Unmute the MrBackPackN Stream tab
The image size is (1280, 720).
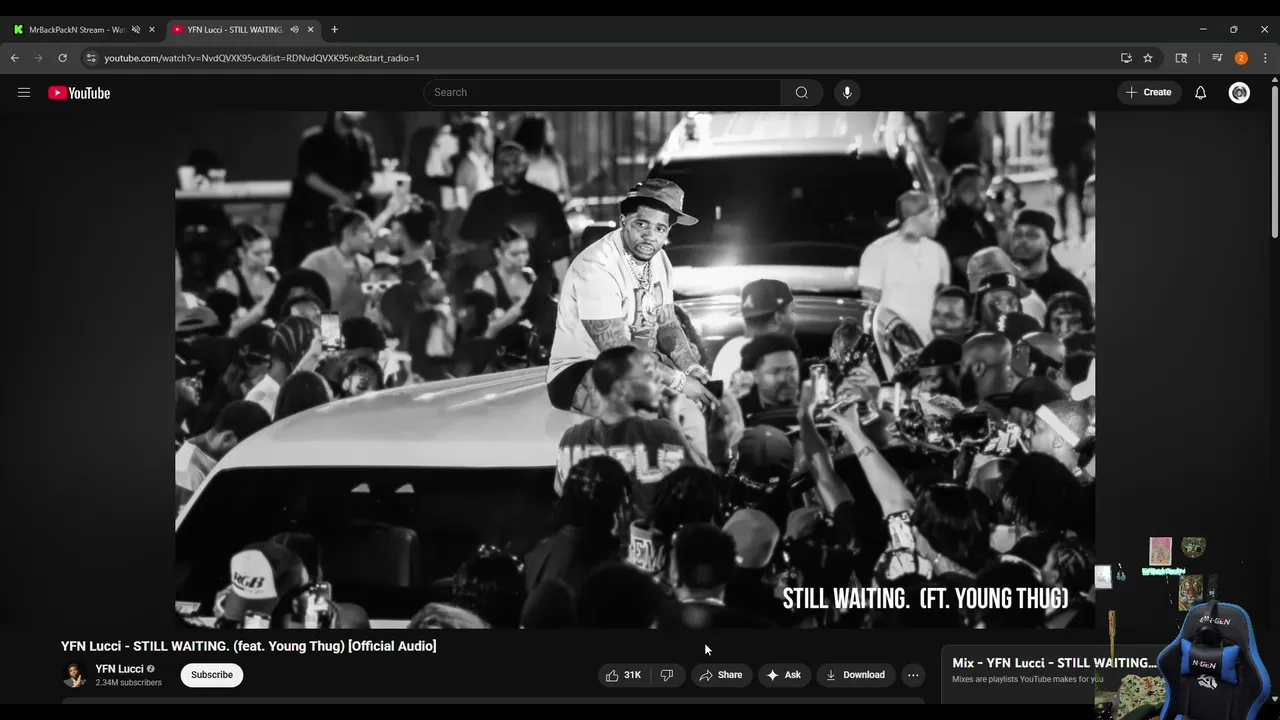pos(136,30)
